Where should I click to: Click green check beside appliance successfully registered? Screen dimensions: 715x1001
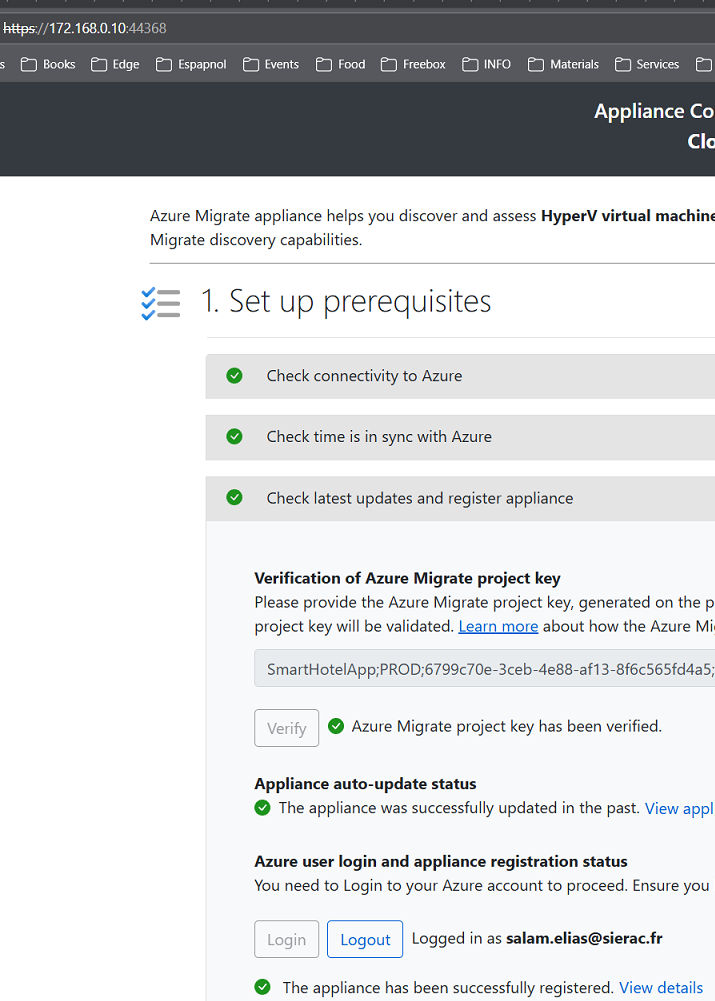262,987
